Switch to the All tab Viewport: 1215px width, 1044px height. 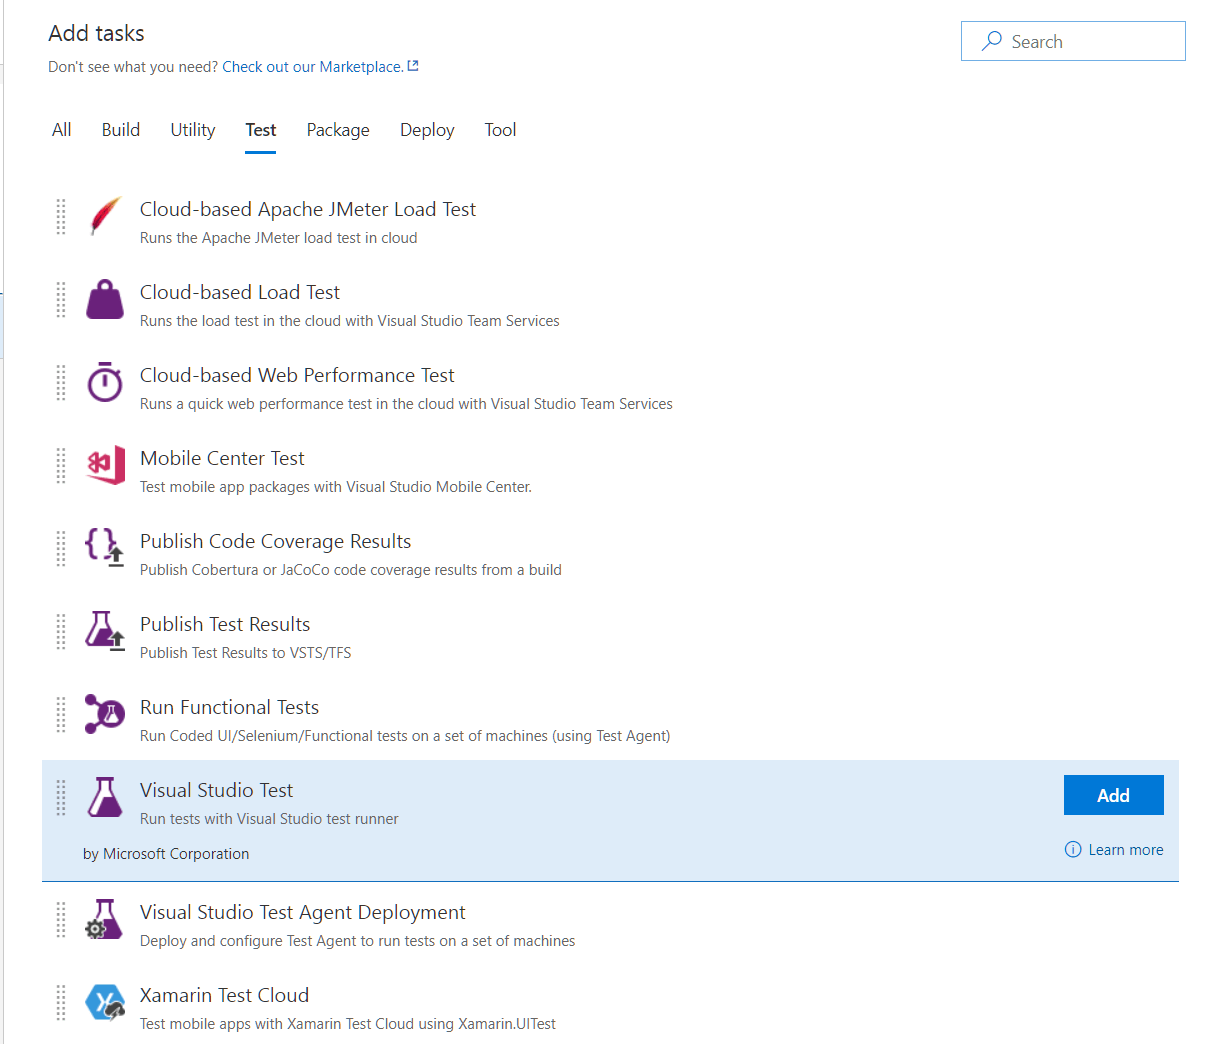(x=62, y=130)
